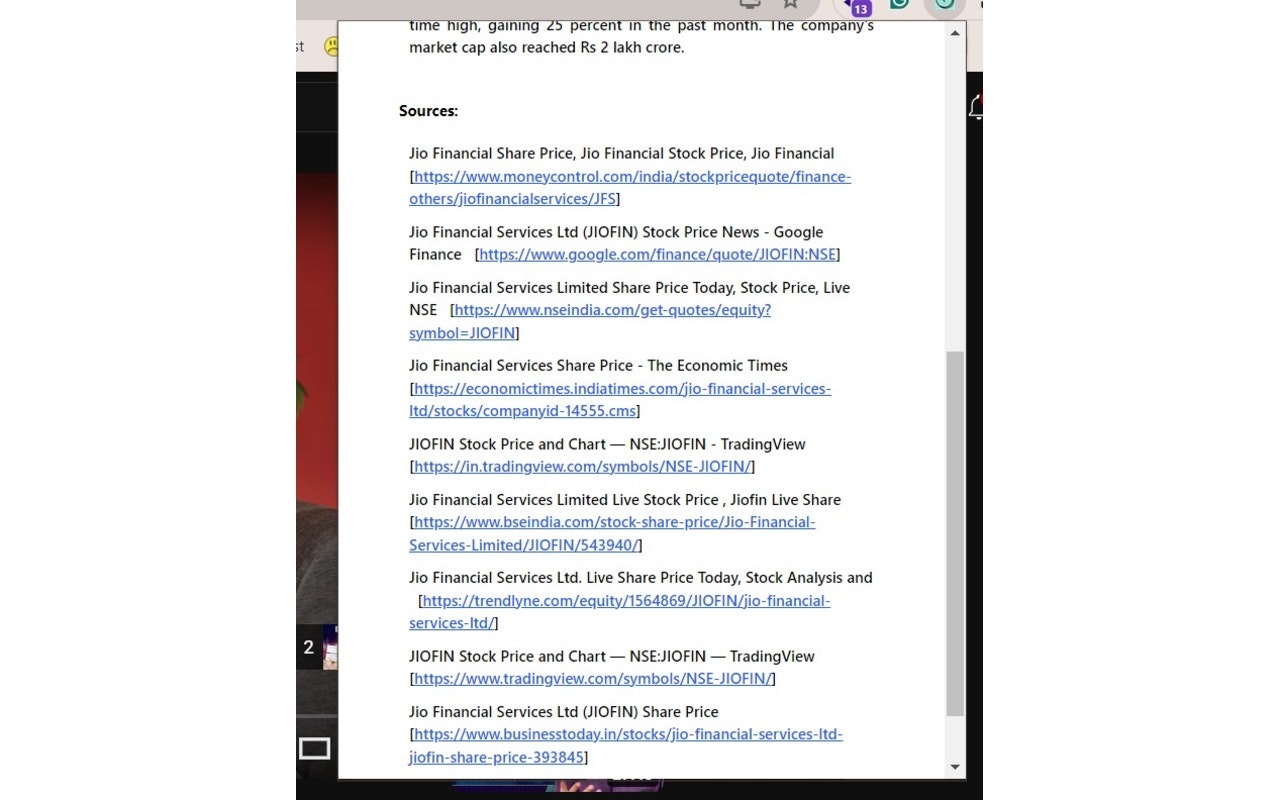Click 'Jio Financial Services Ltd (JIOFIN) Share Price' text
Image resolution: width=1280 pixels, height=800 pixels.
click(x=564, y=712)
